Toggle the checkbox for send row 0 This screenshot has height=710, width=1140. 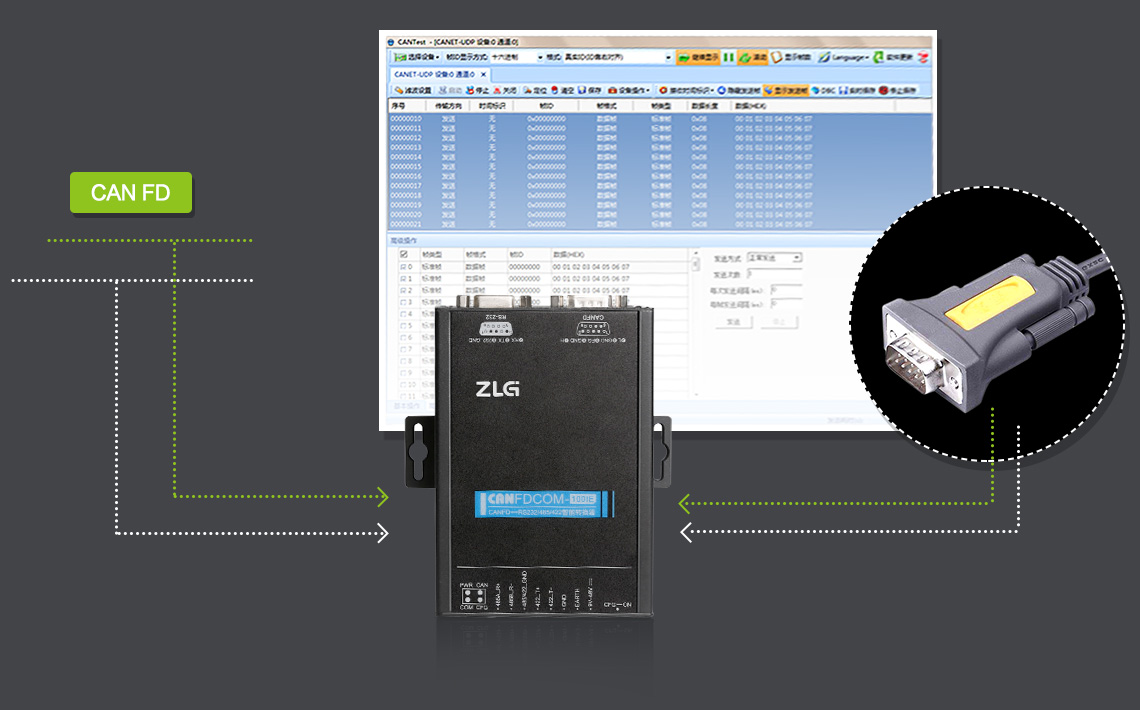[404, 267]
